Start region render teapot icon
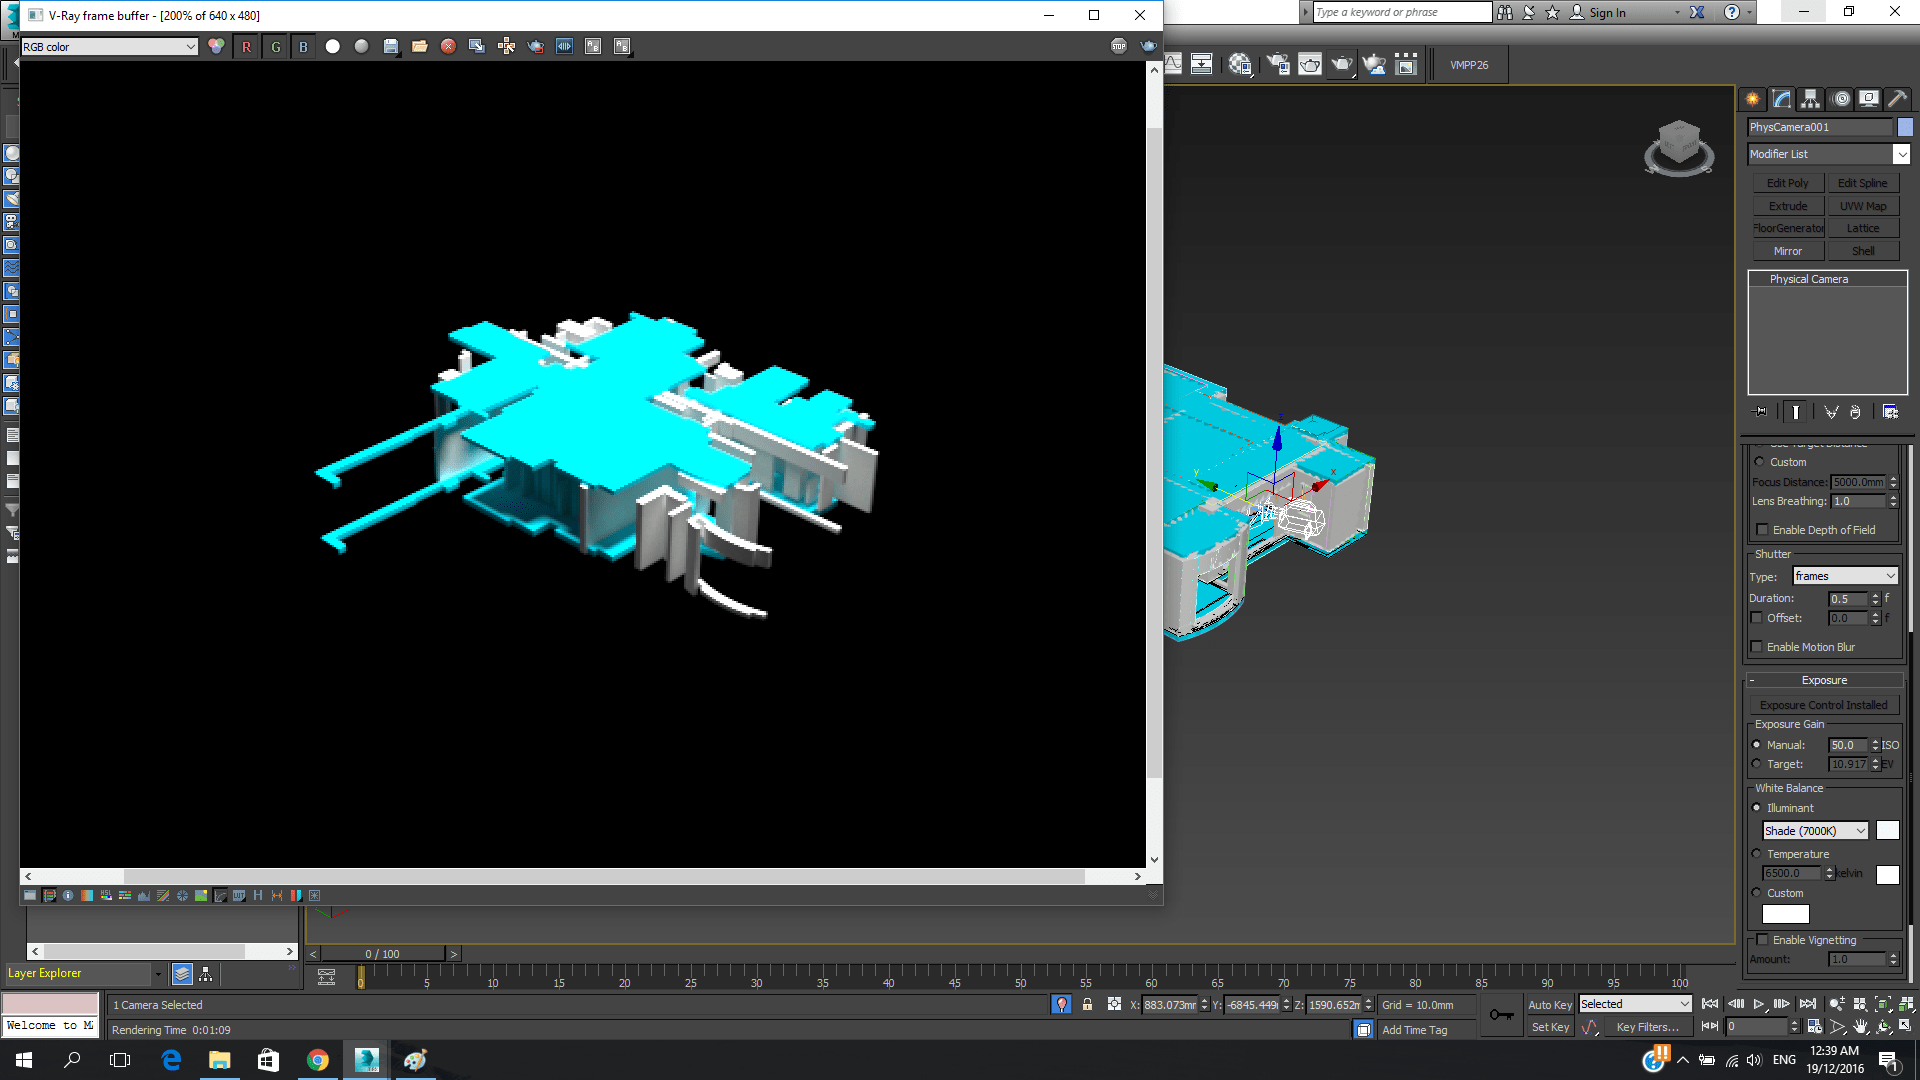The image size is (1920, 1080). (x=536, y=46)
